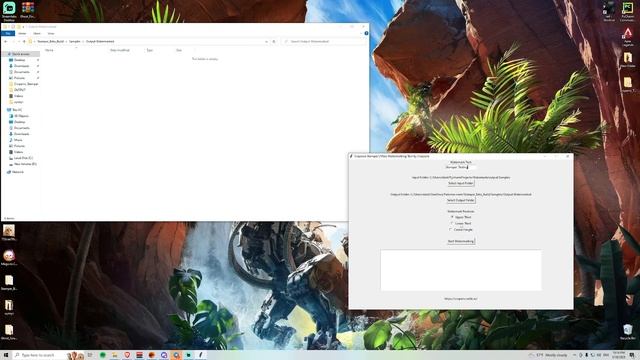The image size is (640, 360).
Task: Open Music under This PC
Action: (x=18, y=140)
